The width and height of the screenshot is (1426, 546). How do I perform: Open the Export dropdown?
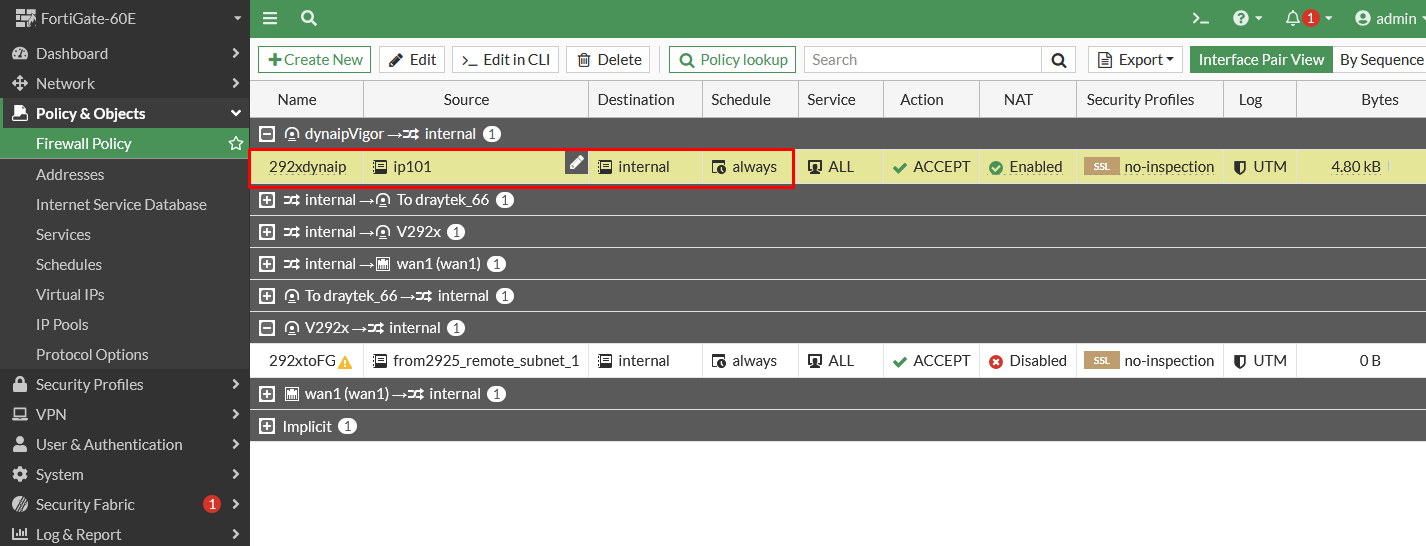click(x=1135, y=60)
